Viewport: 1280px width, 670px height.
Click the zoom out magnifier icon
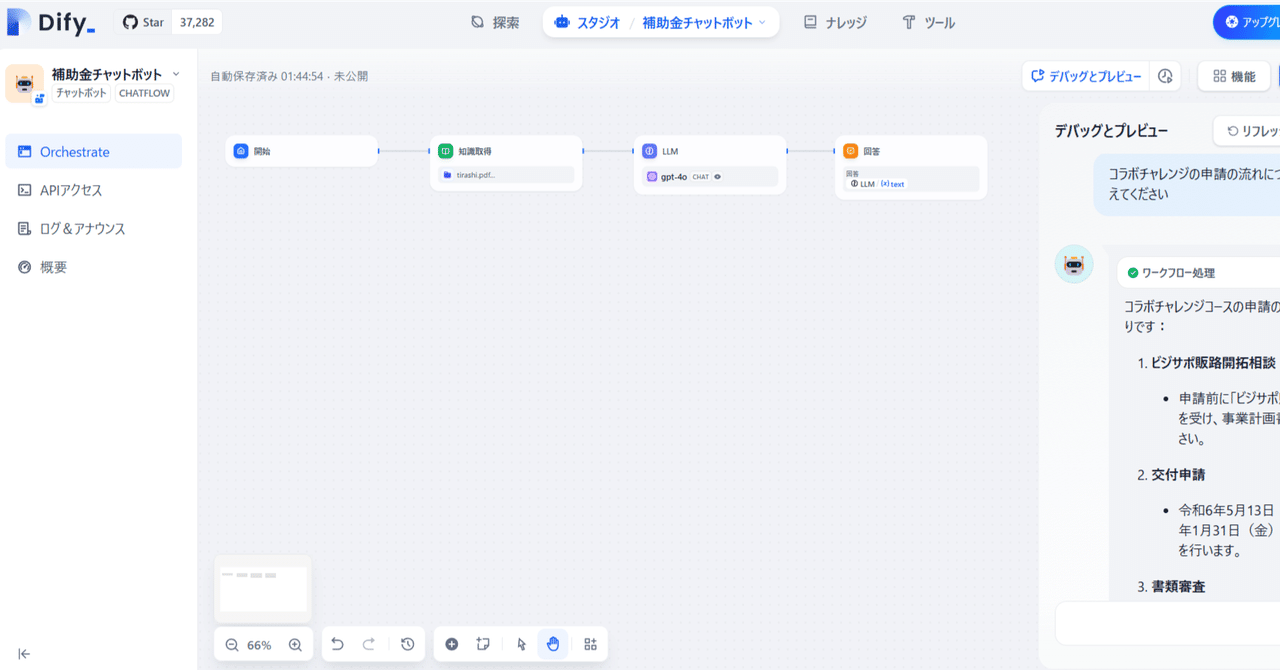(x=232, y=644)
